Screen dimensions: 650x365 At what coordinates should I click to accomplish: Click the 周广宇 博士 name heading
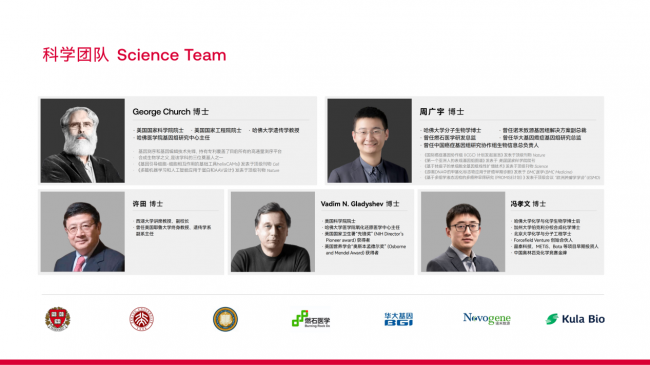point(441,112)
